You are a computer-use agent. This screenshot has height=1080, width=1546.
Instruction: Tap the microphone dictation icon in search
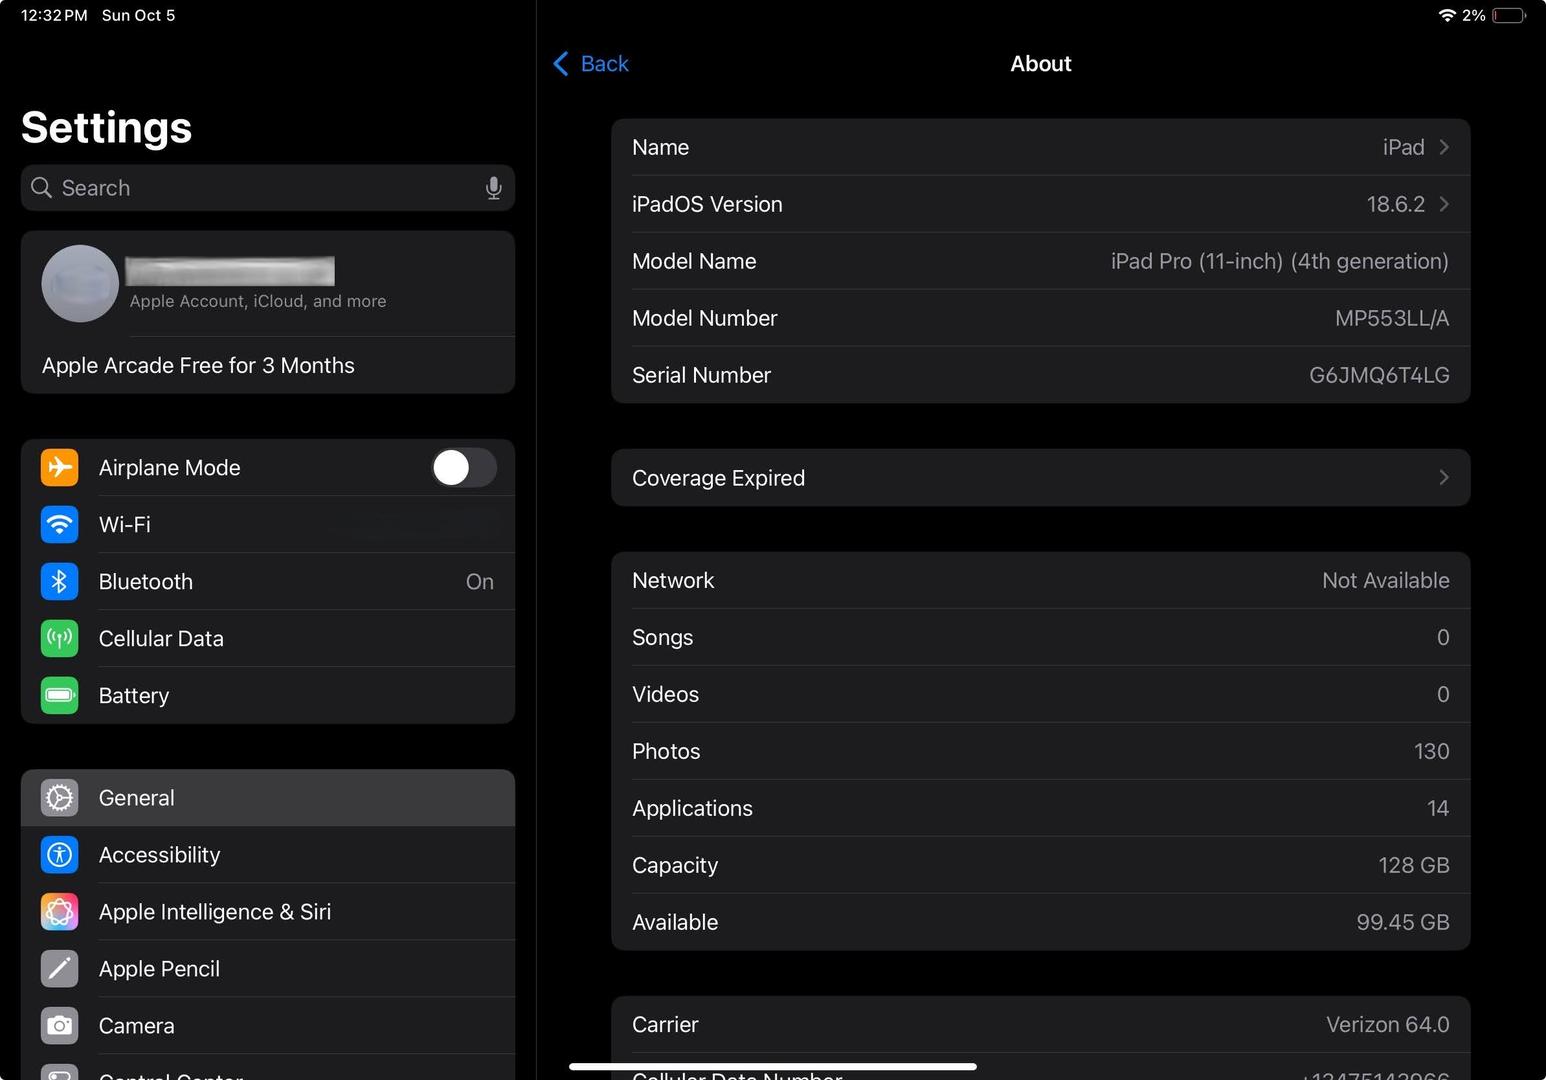pyautogui.click(x=493, y=188)
